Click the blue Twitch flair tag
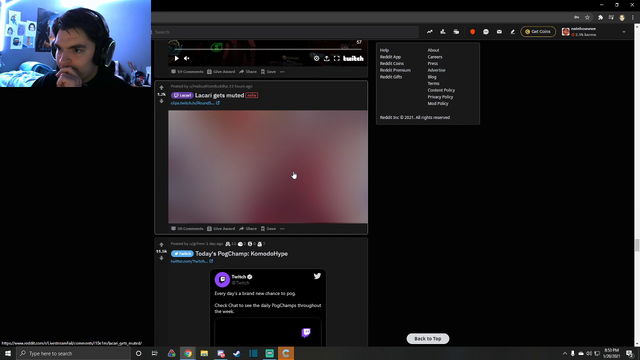Viewport: 640px width, 360px height. (x=182, y=253)
